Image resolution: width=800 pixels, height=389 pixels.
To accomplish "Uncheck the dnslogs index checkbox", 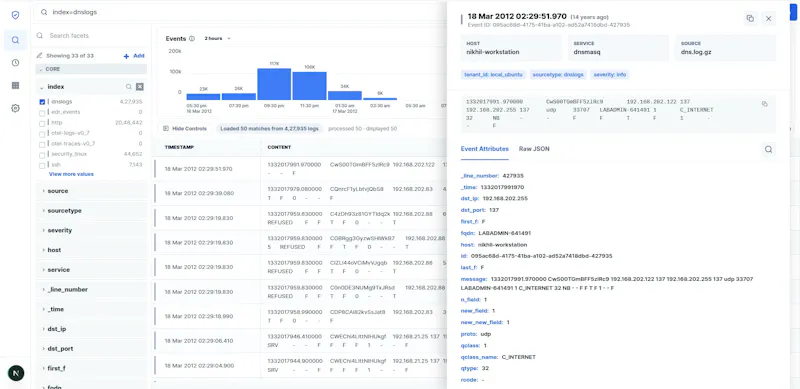I will pyautogui.click(x=42, y=102).
